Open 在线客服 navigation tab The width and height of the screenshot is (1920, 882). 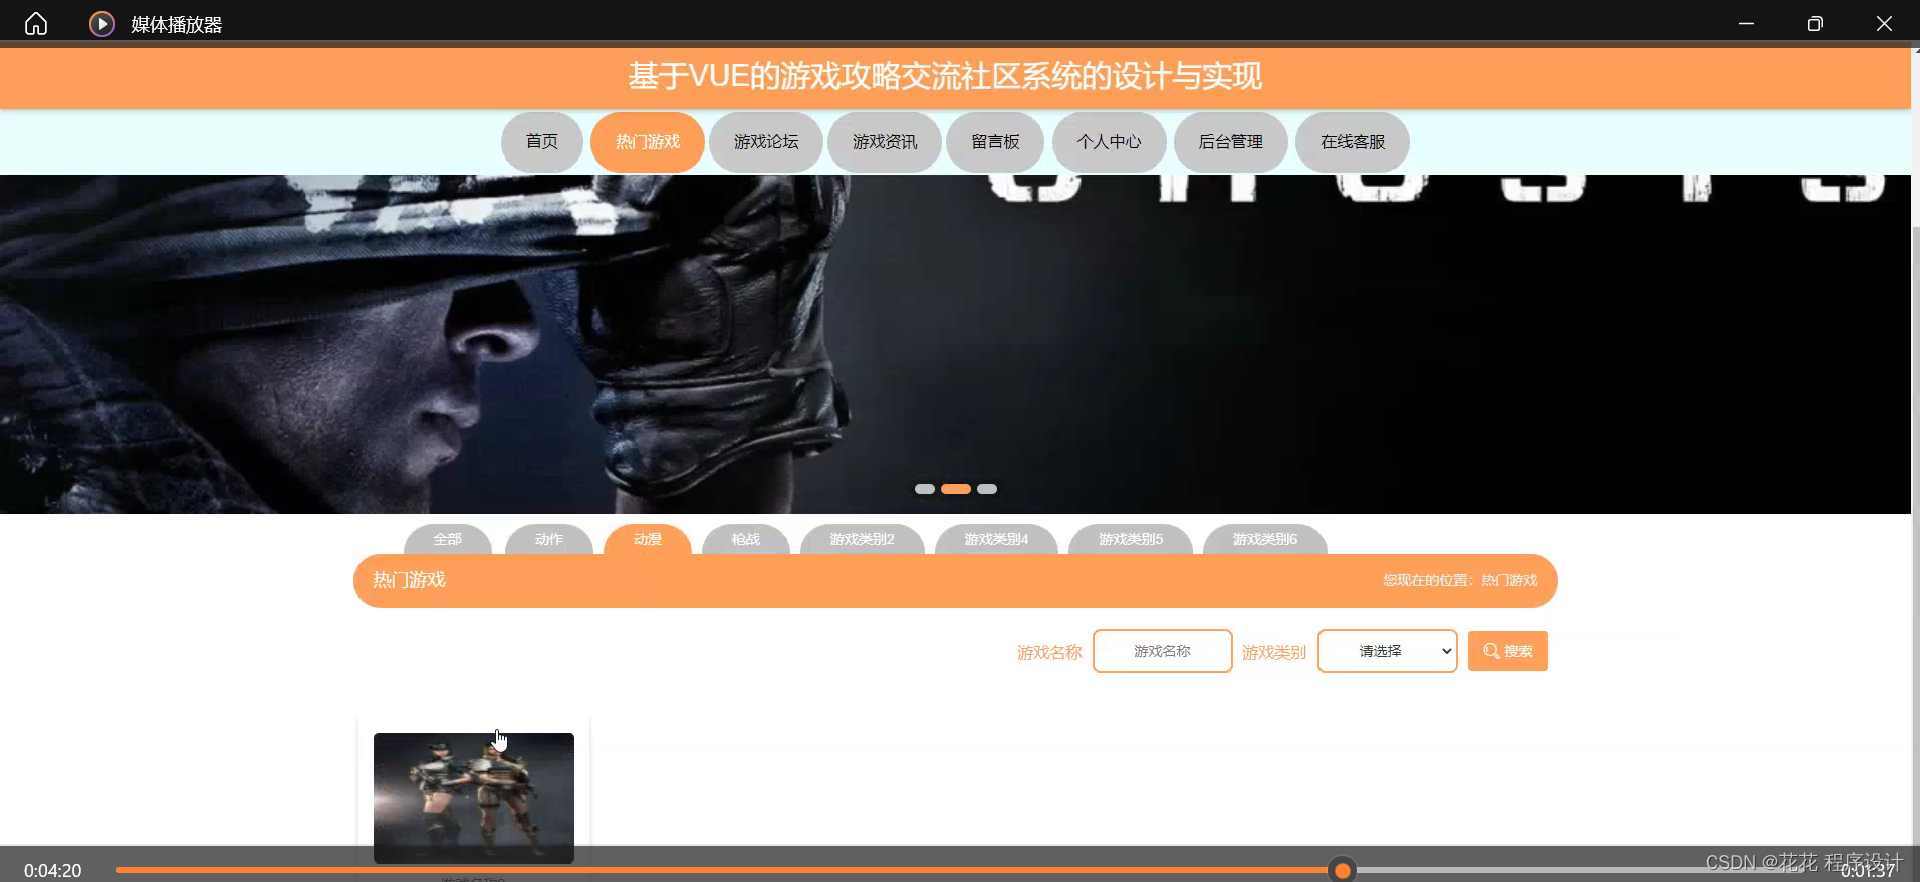coord(1353,142)
